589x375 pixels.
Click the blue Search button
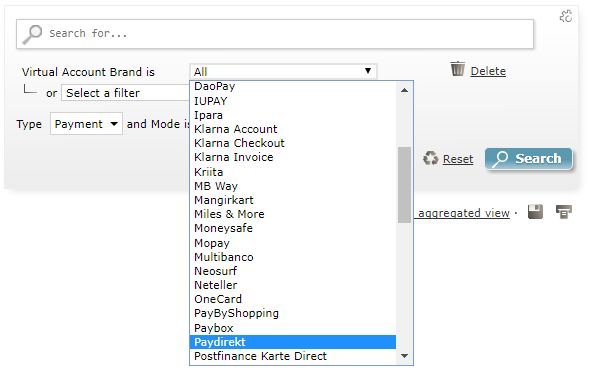(529, 159)
